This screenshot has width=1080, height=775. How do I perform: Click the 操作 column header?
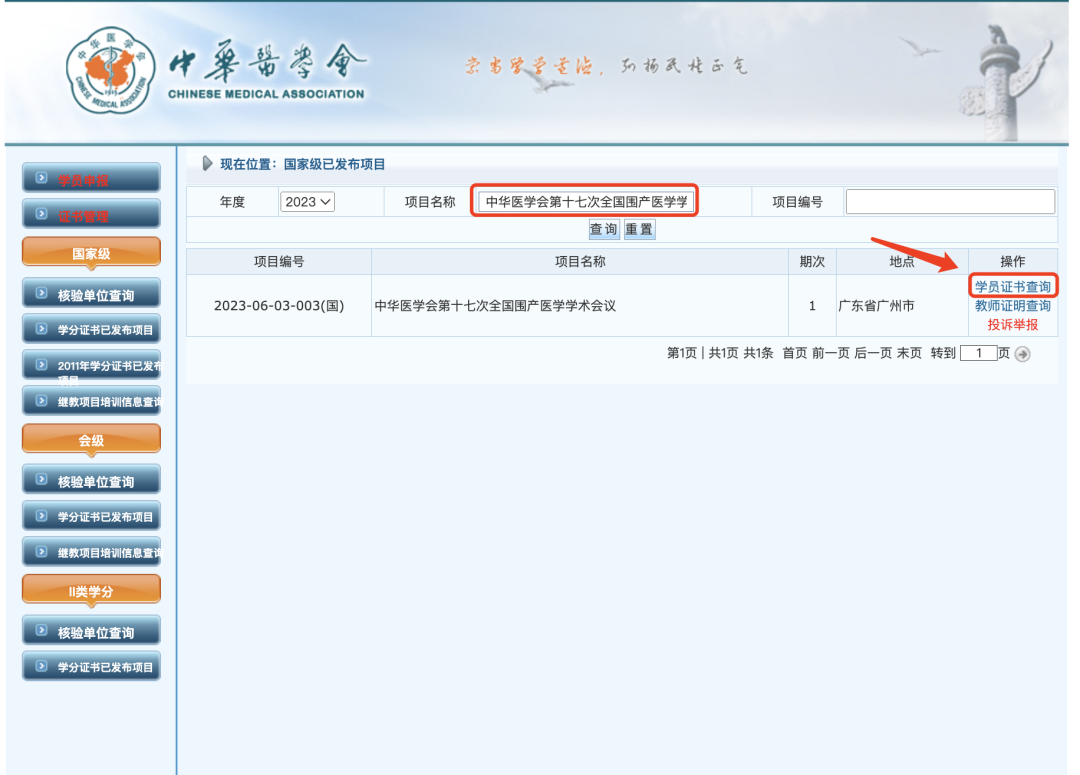tap(1012, 262)
